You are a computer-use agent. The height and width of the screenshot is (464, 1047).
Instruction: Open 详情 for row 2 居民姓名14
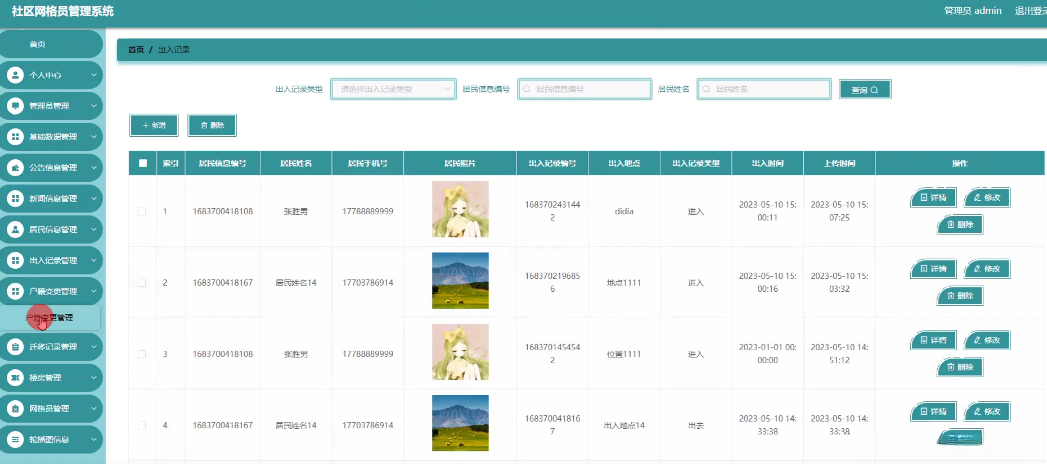(933, 269)
